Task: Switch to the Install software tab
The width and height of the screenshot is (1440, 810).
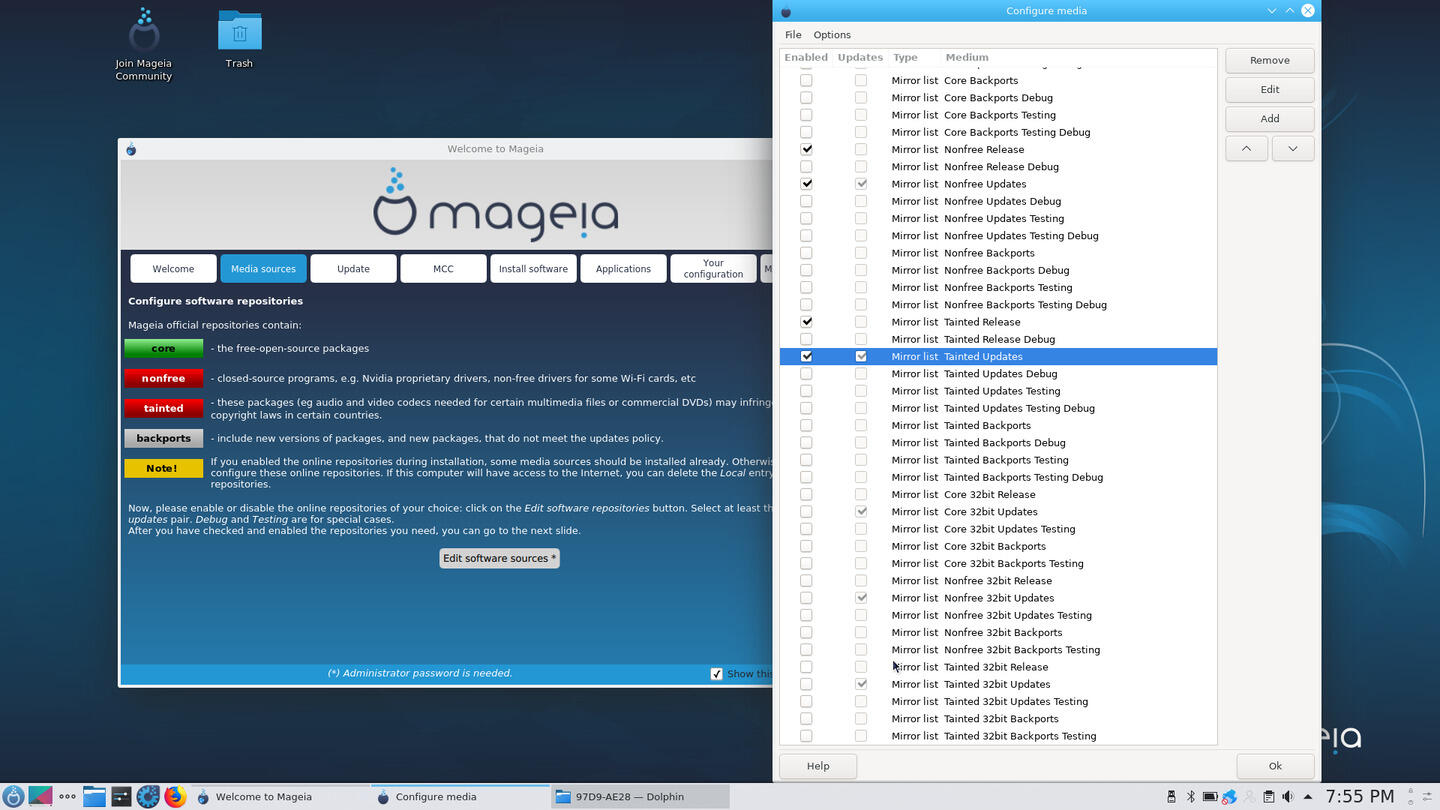Action: coord(533,269)
